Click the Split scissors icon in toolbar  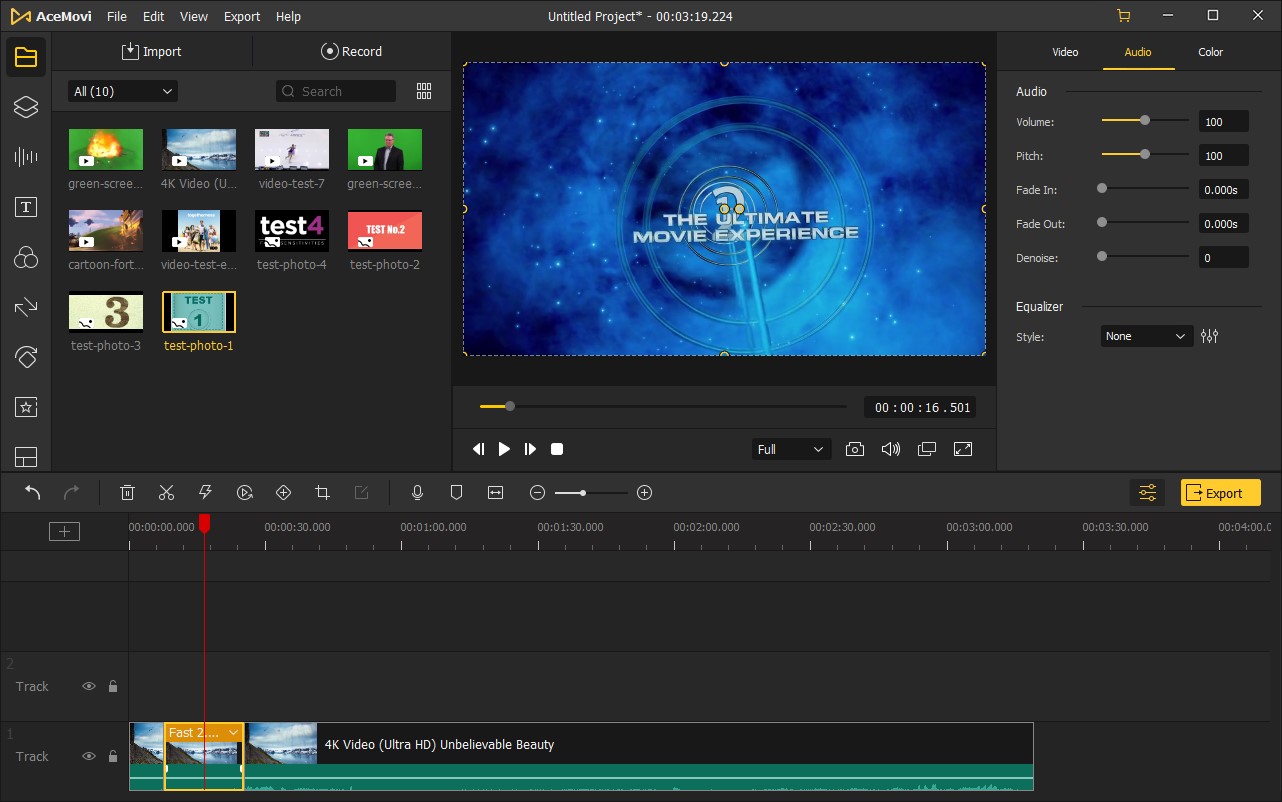click(x=166, y=492)
